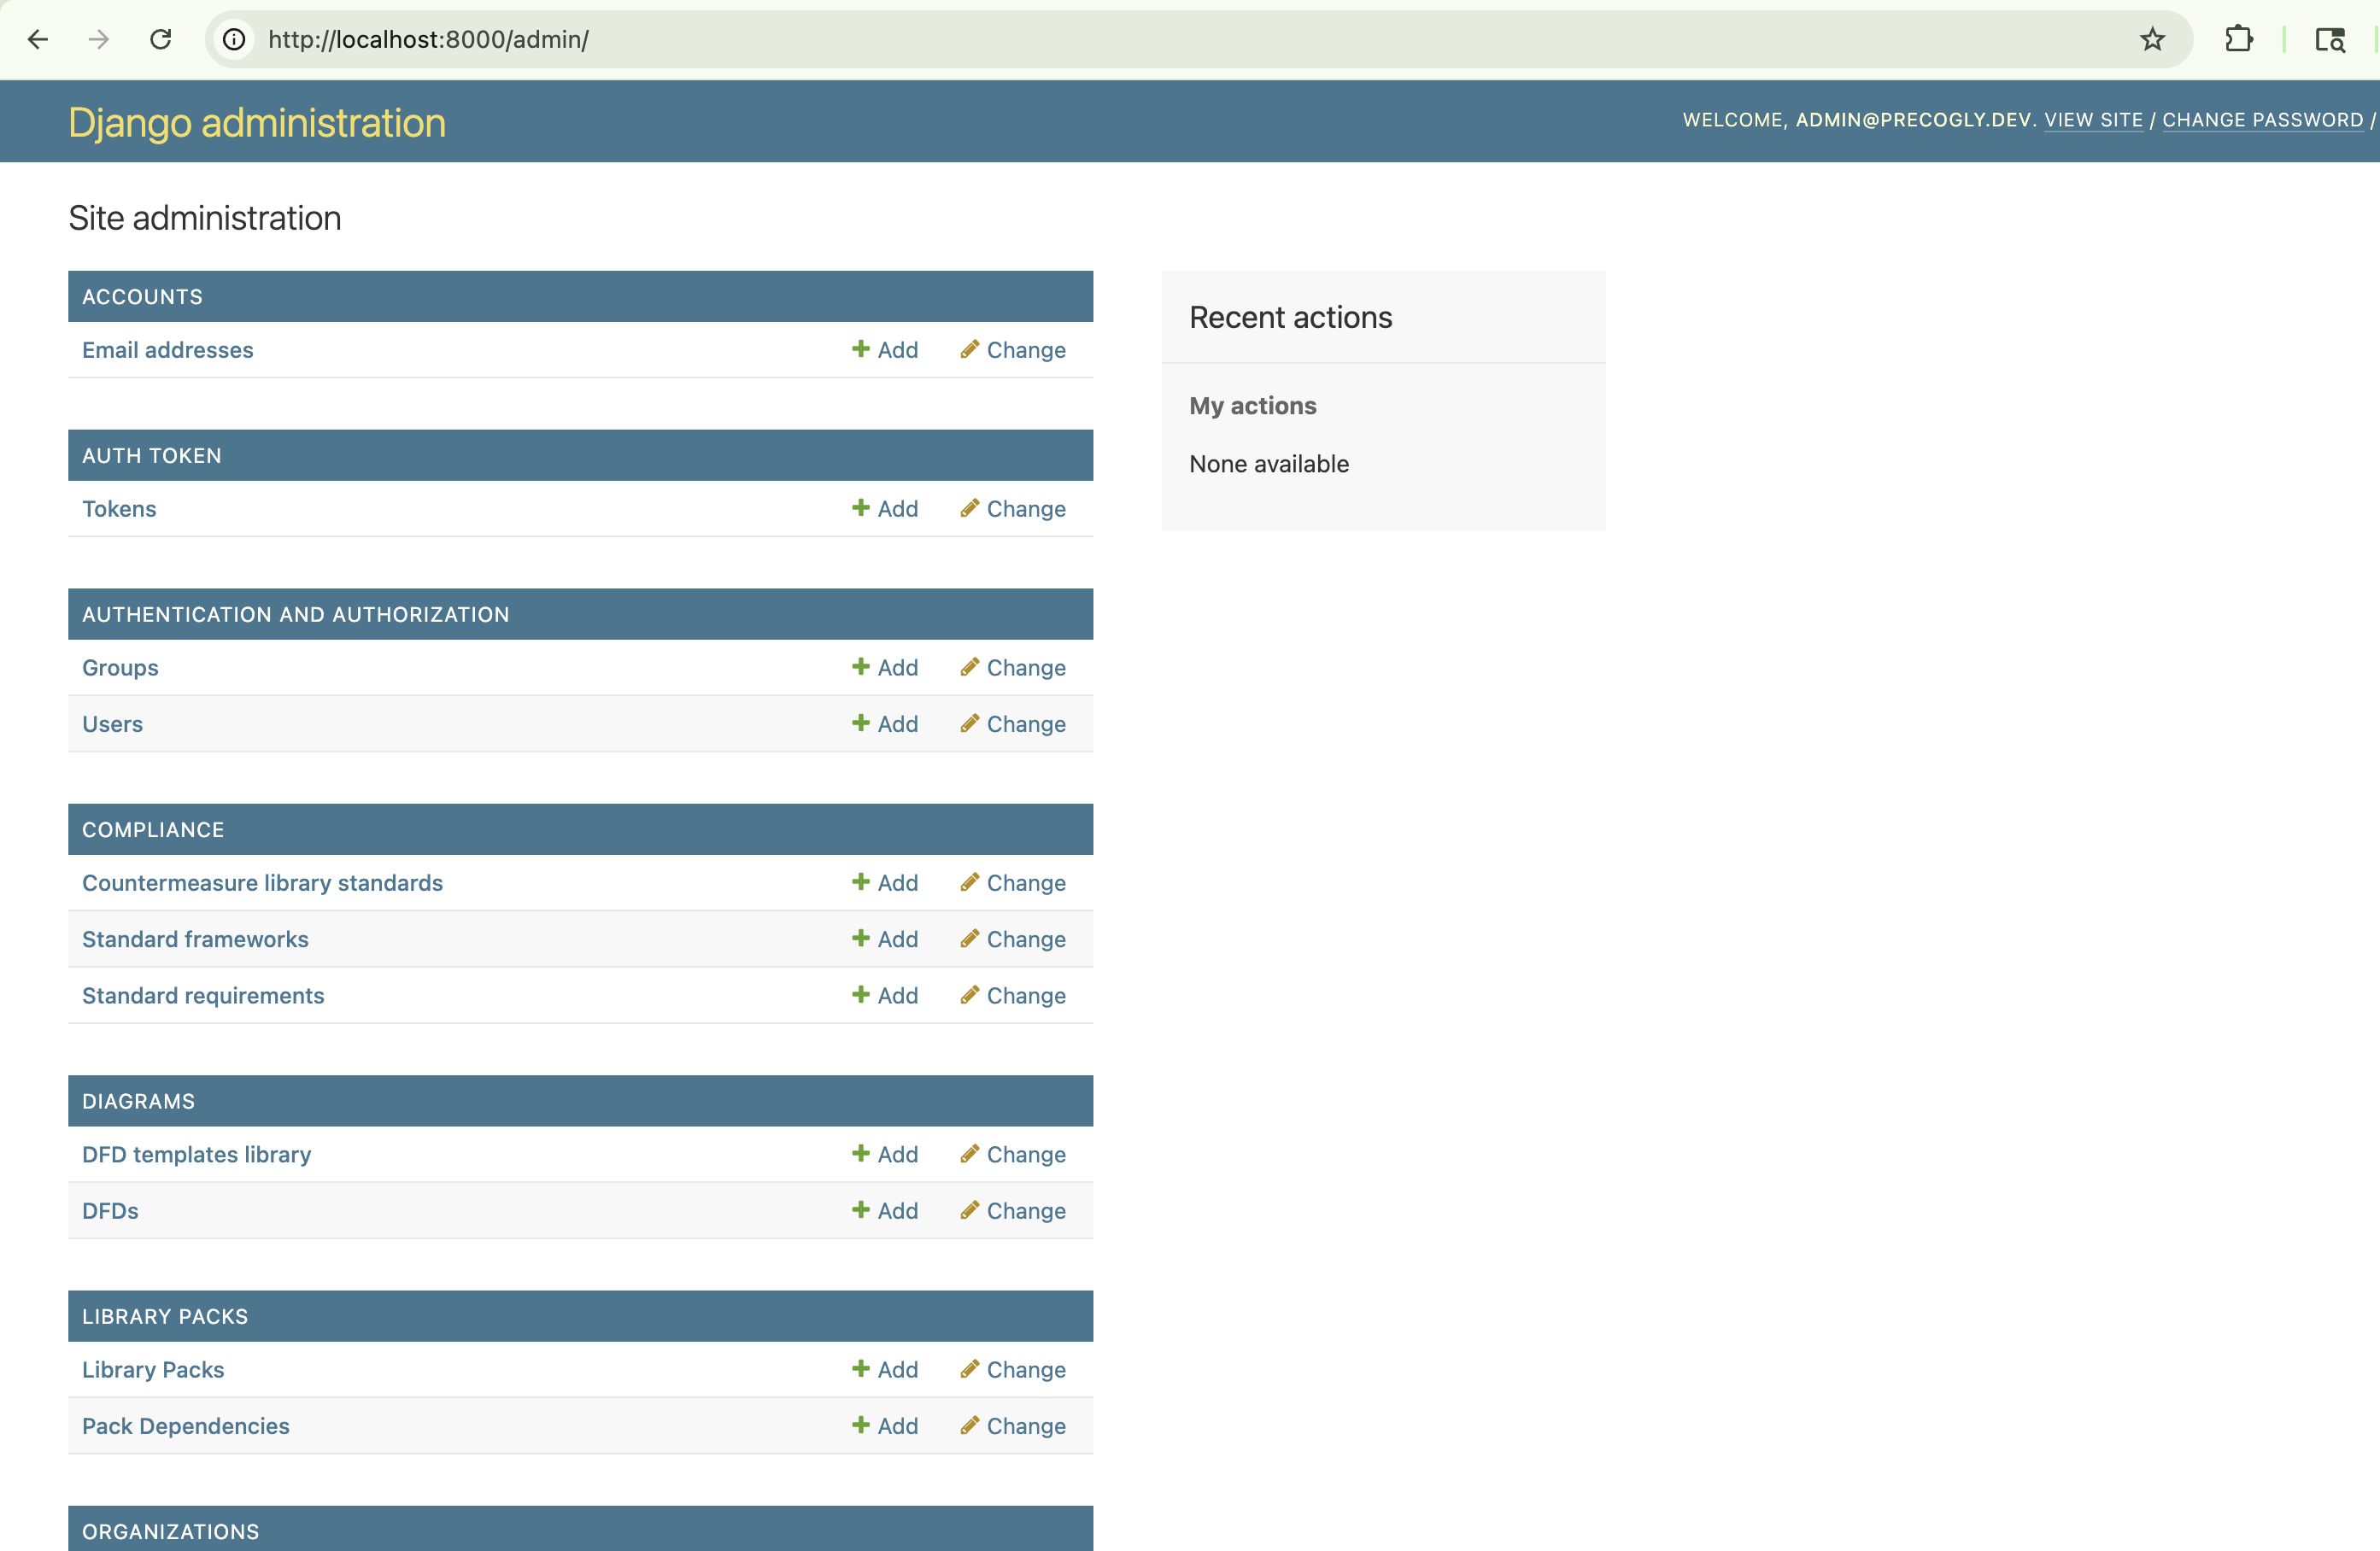
Task: Click the pencil icon for Pack Dependencies
Action: point(969,1426)
